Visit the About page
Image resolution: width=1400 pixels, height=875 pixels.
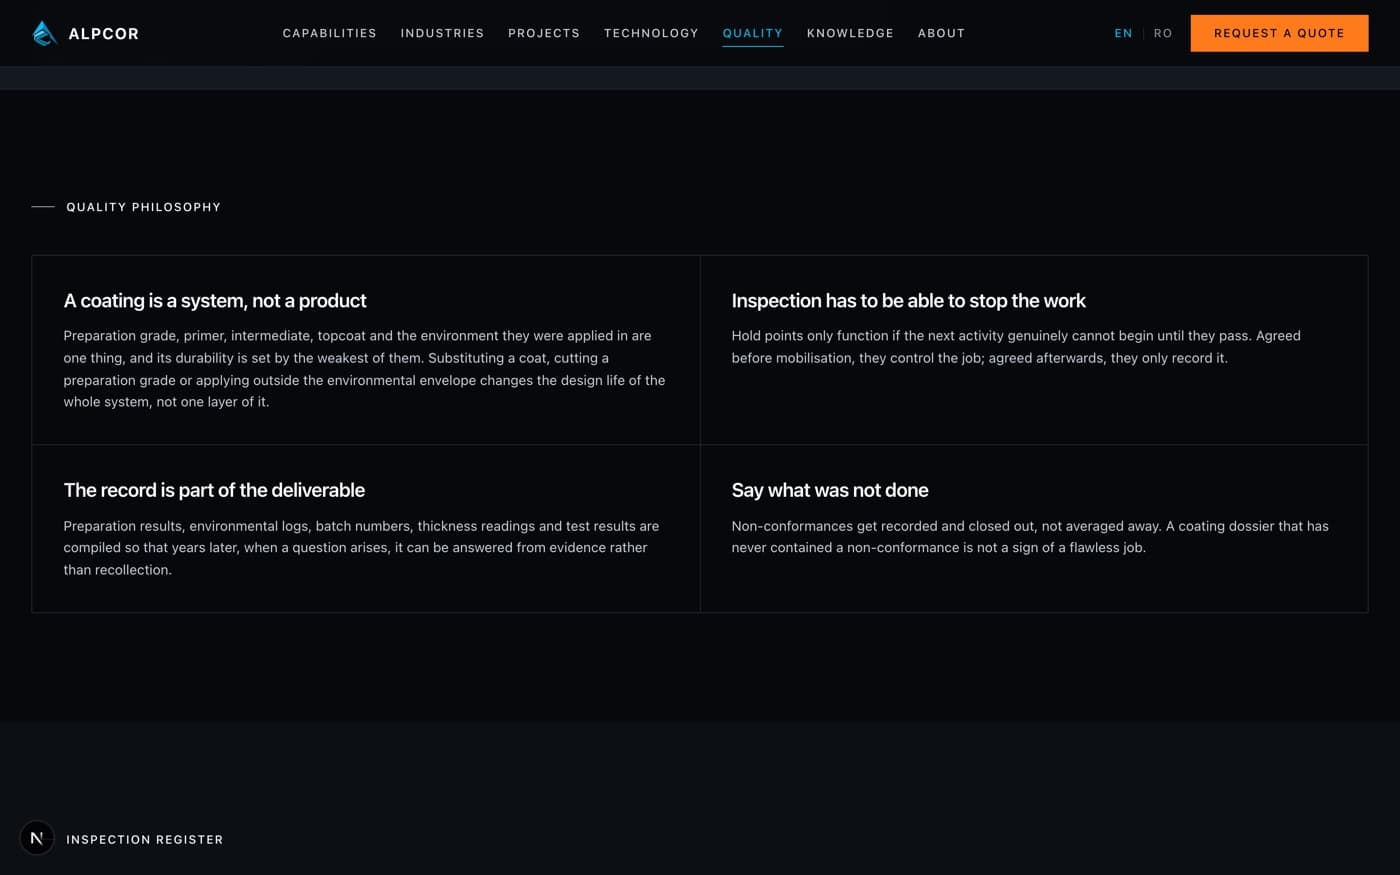pos(941,33)
